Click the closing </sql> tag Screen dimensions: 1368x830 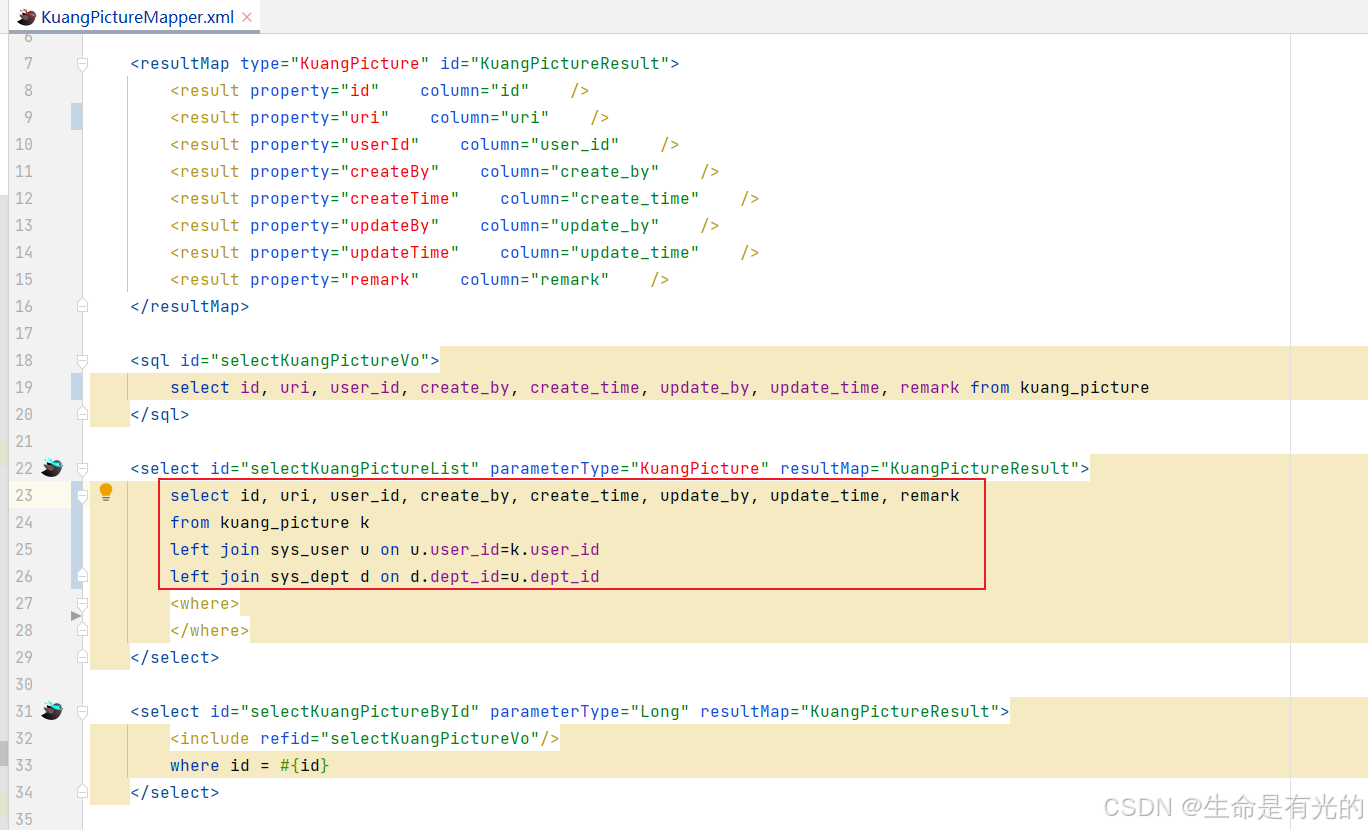[159, 414]
